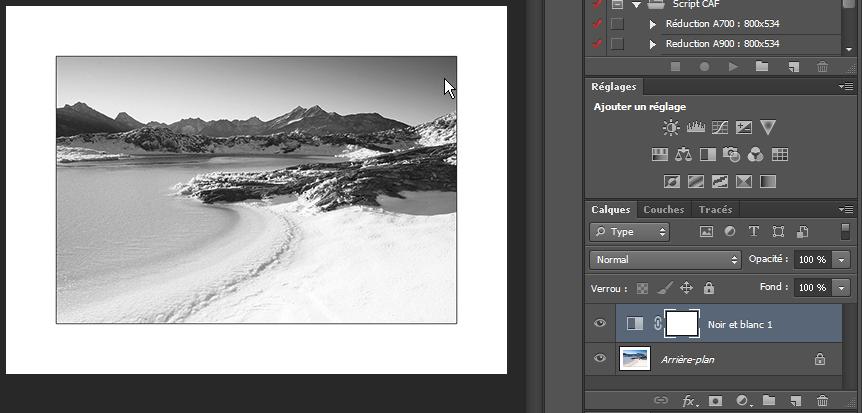Expand the Reduction A900 : 800x534 action

pyautogui.click(x=653, y=44)
